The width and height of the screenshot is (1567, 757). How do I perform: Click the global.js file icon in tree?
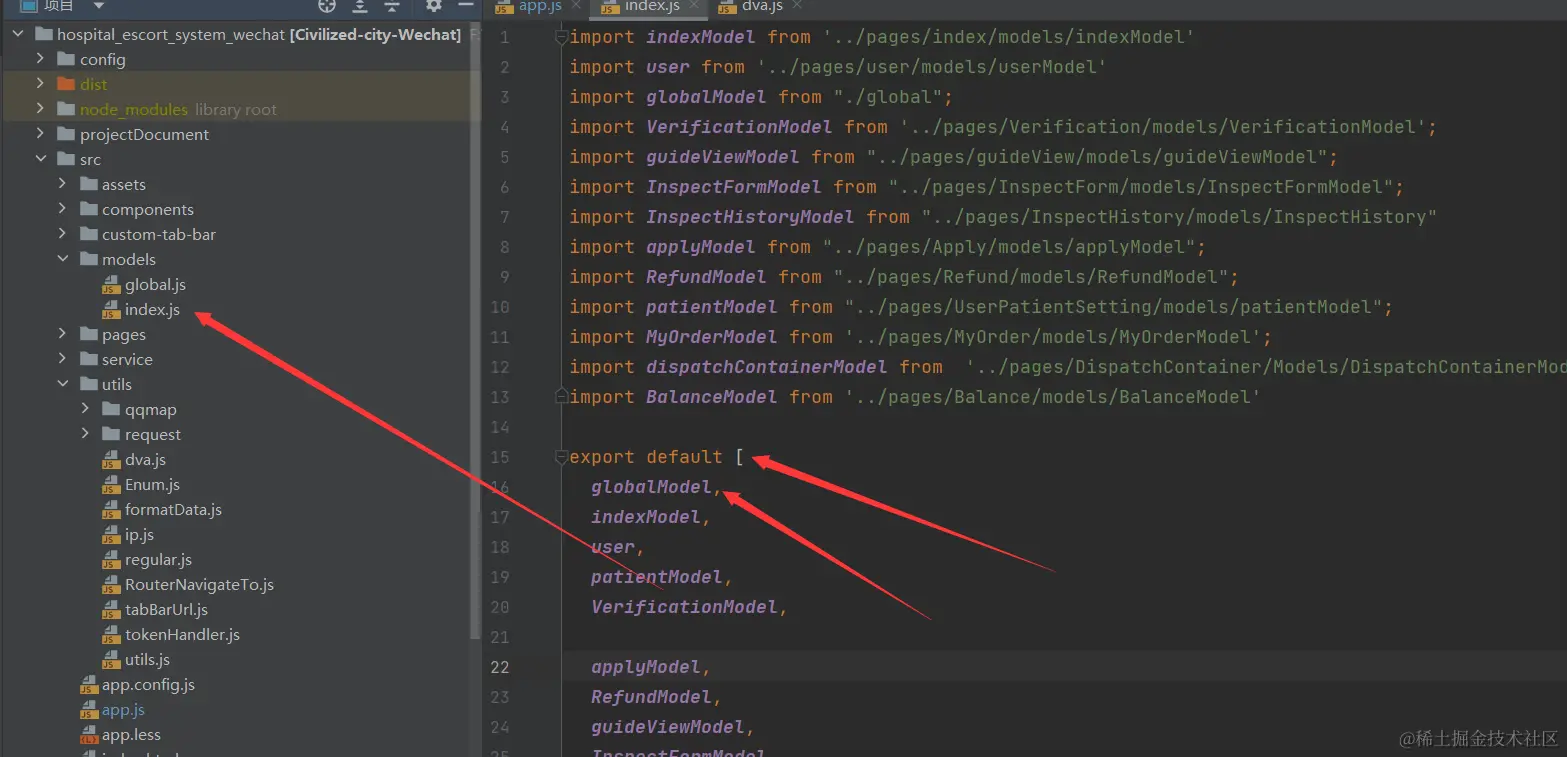[x=111, y=285]
